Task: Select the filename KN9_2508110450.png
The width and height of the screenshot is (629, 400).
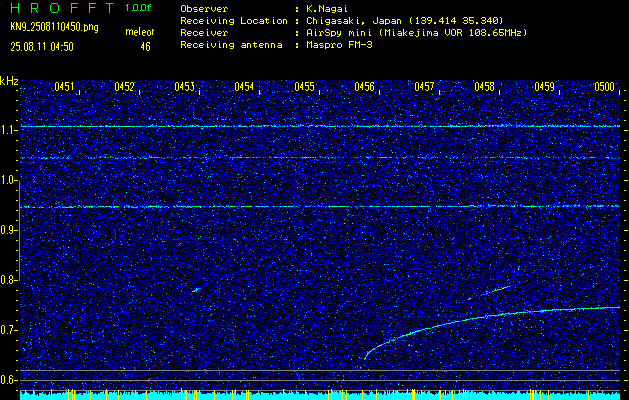Action: pyautogui.click(x=54, y=27)
